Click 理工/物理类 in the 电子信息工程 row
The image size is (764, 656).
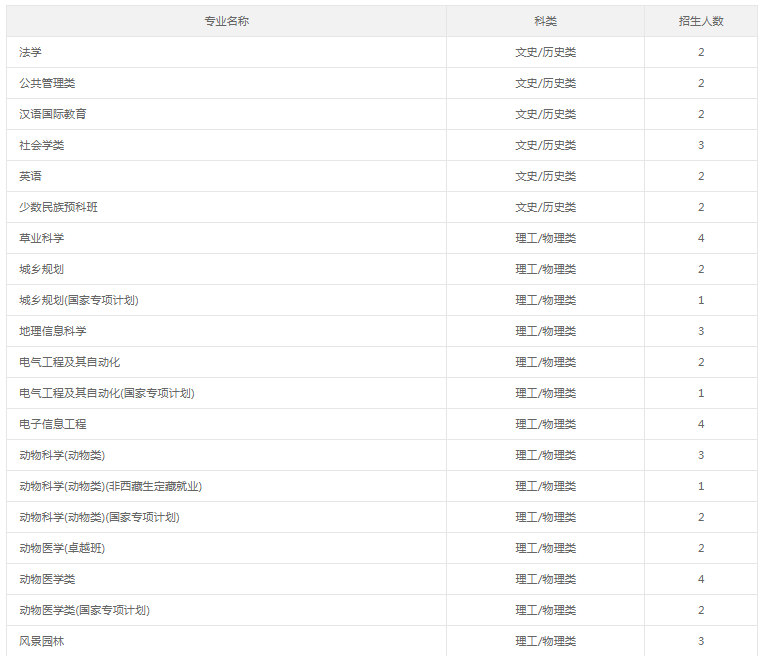(546, 424)
